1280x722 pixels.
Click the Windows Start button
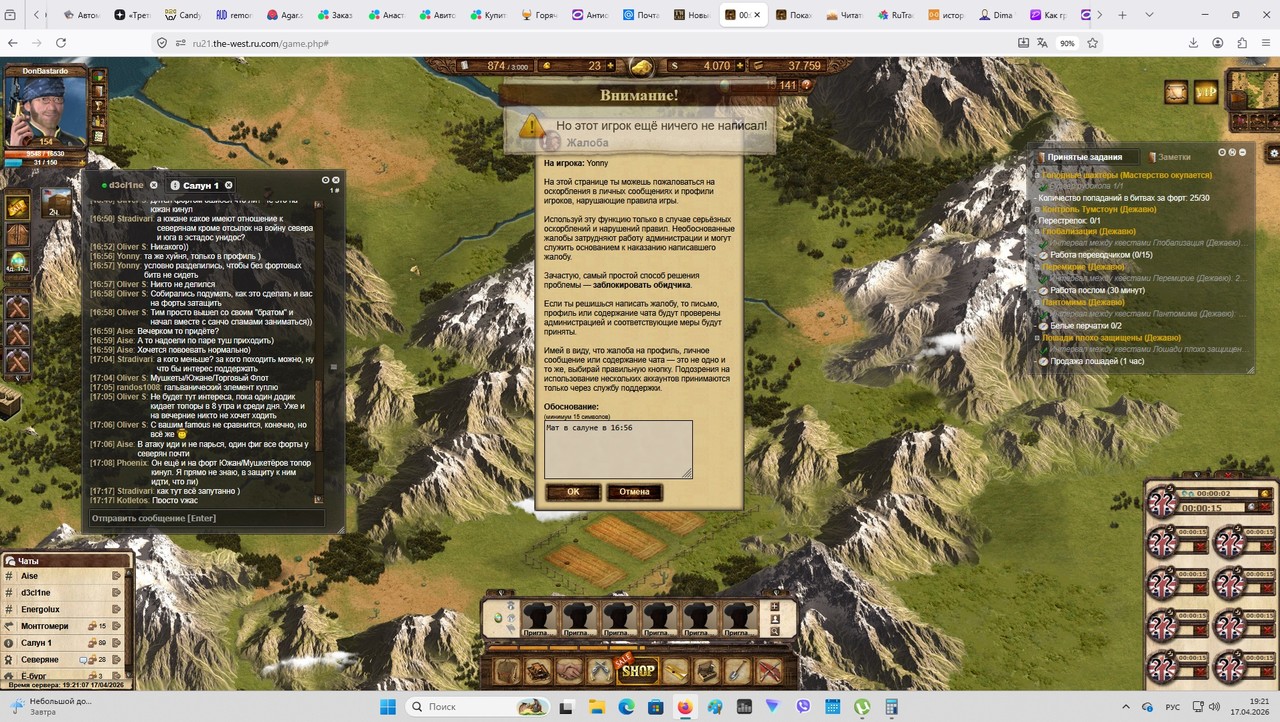click(x=387, y=707)
